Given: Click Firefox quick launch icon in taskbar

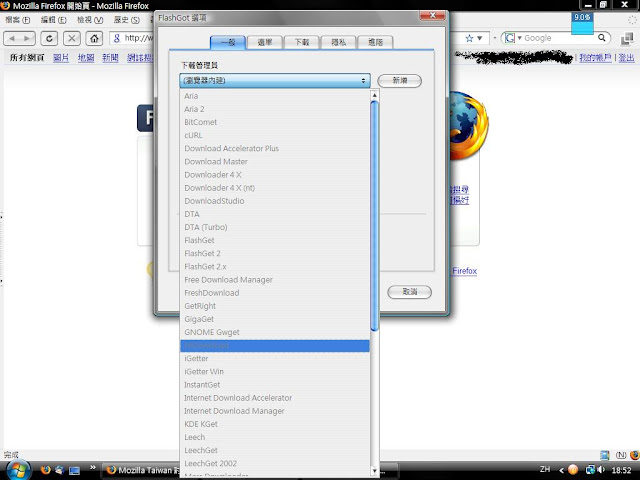Looking at the screenshot, I should point(45,470).
